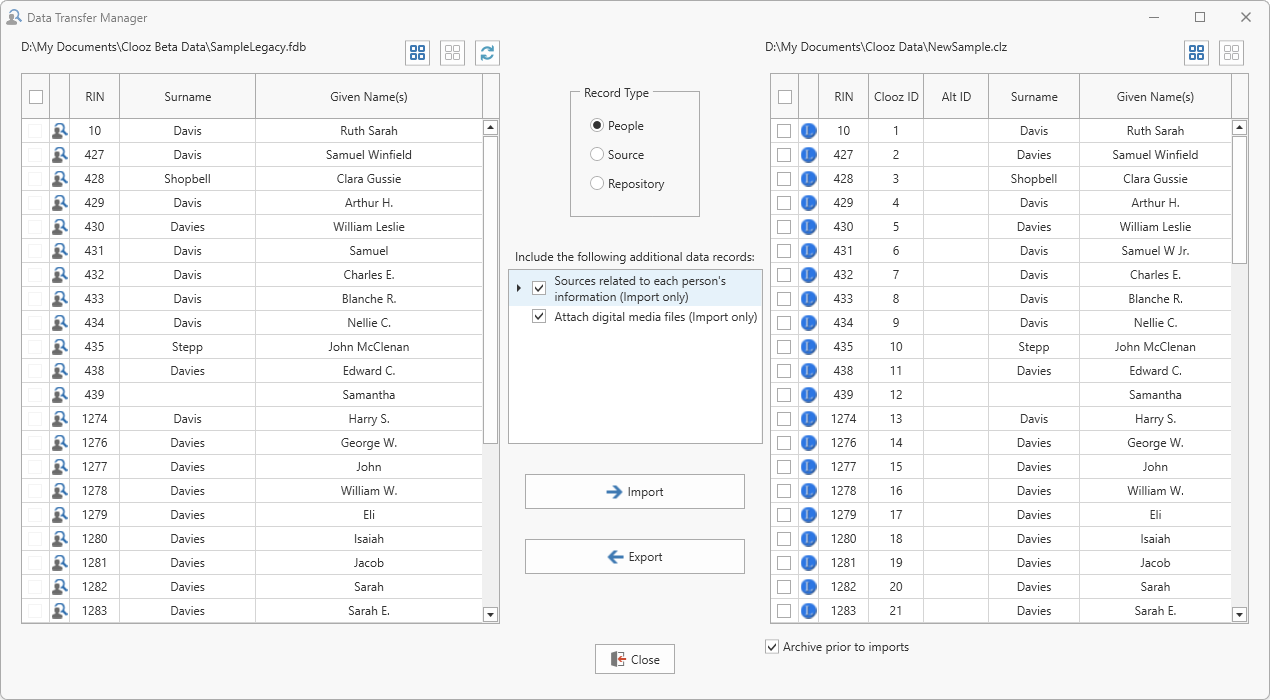
Task: Check the box for Clooz ID 5 row
Action: (784, 227)
